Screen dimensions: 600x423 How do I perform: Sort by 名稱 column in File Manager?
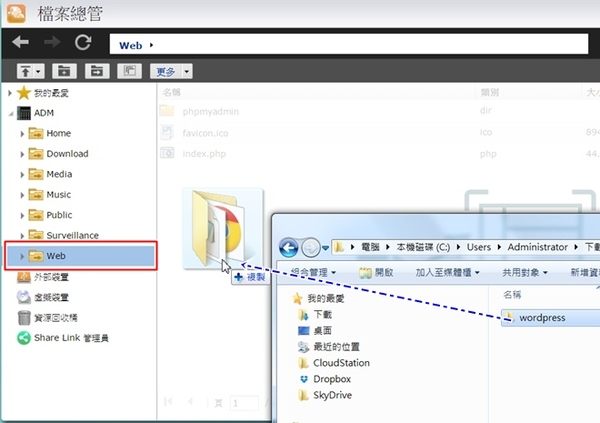171,92
